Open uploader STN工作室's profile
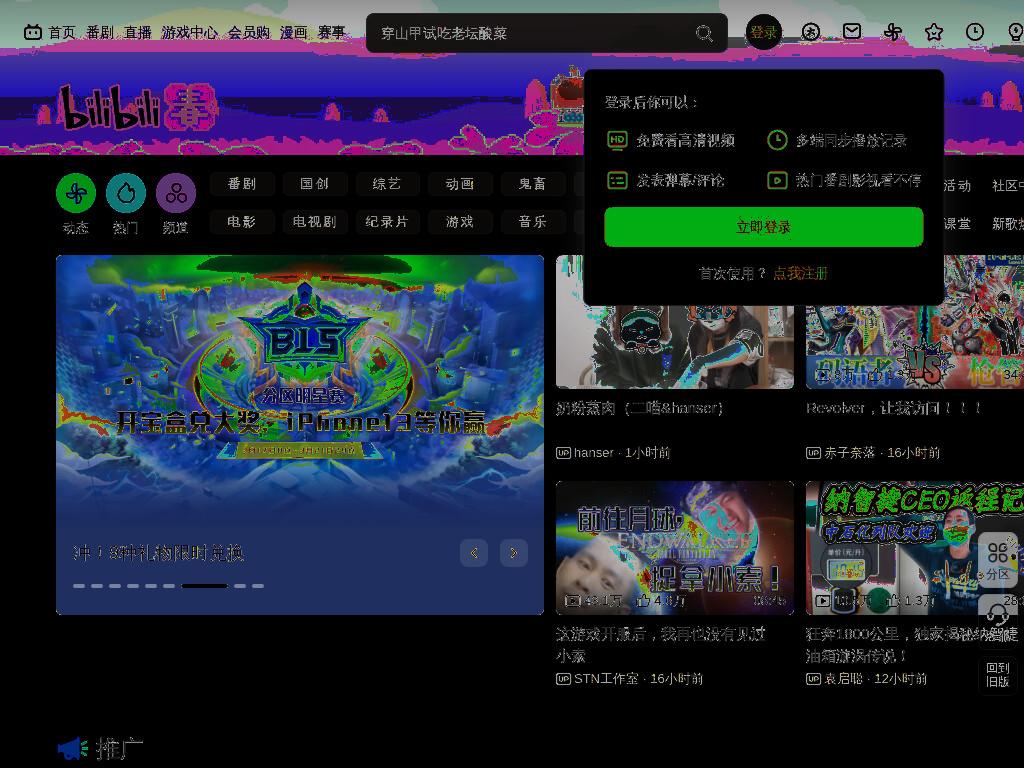Screen dimensions: 1024x768 (606, 679)
